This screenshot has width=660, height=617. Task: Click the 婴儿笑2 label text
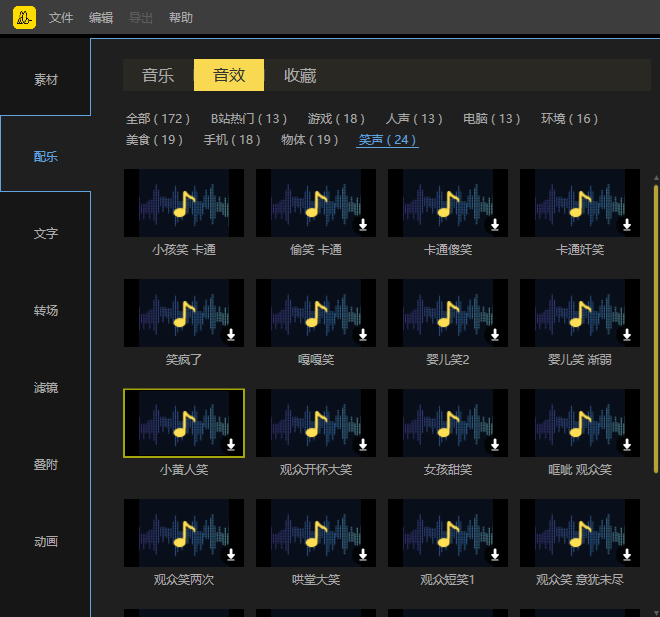448,360
